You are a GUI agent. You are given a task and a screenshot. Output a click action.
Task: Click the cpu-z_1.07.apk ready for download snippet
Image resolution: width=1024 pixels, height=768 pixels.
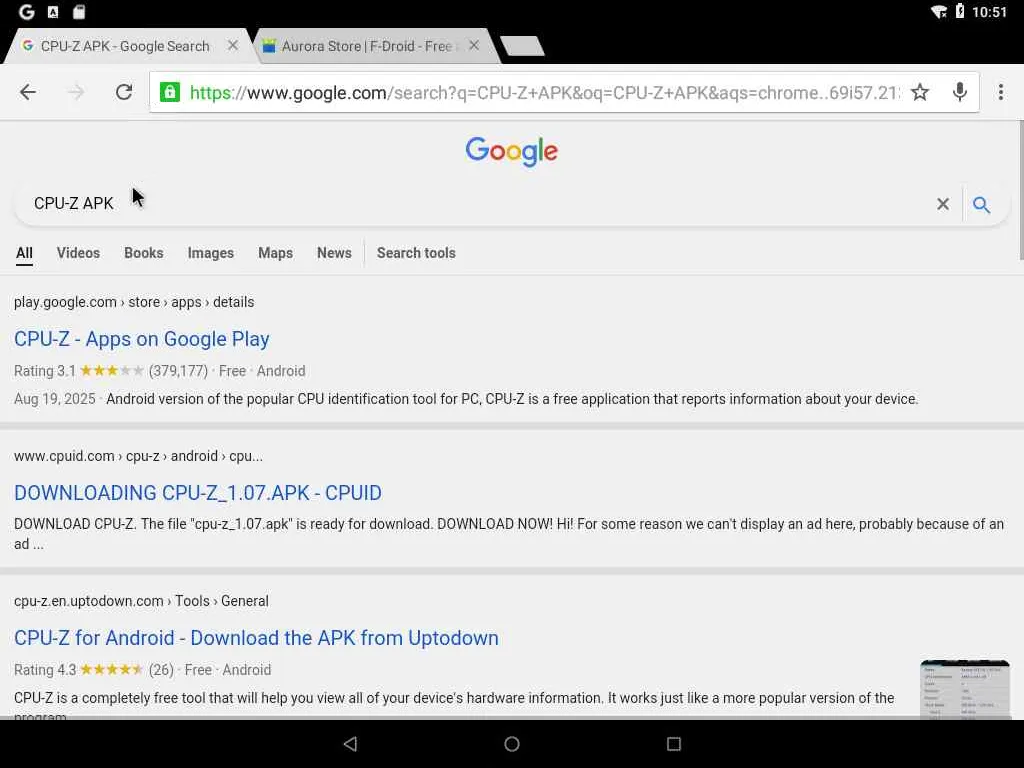coord(509,534)
